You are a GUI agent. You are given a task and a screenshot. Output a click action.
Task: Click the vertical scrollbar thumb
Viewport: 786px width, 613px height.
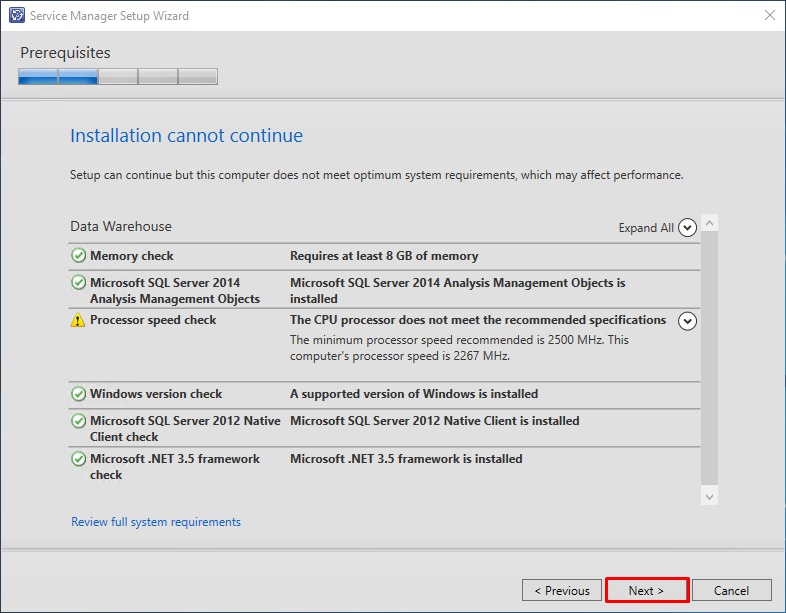pos(709,358)
